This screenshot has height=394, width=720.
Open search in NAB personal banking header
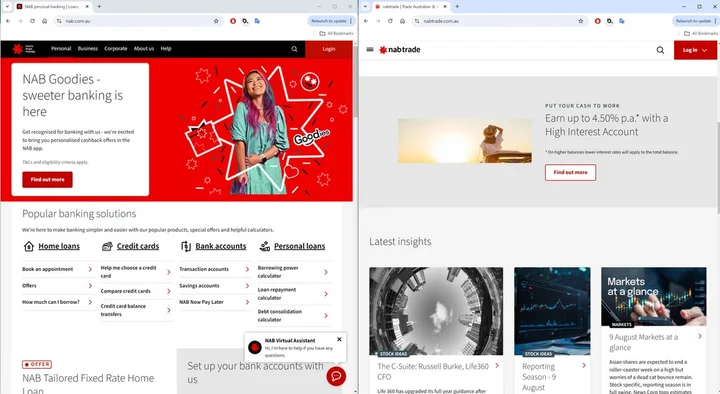294,49
